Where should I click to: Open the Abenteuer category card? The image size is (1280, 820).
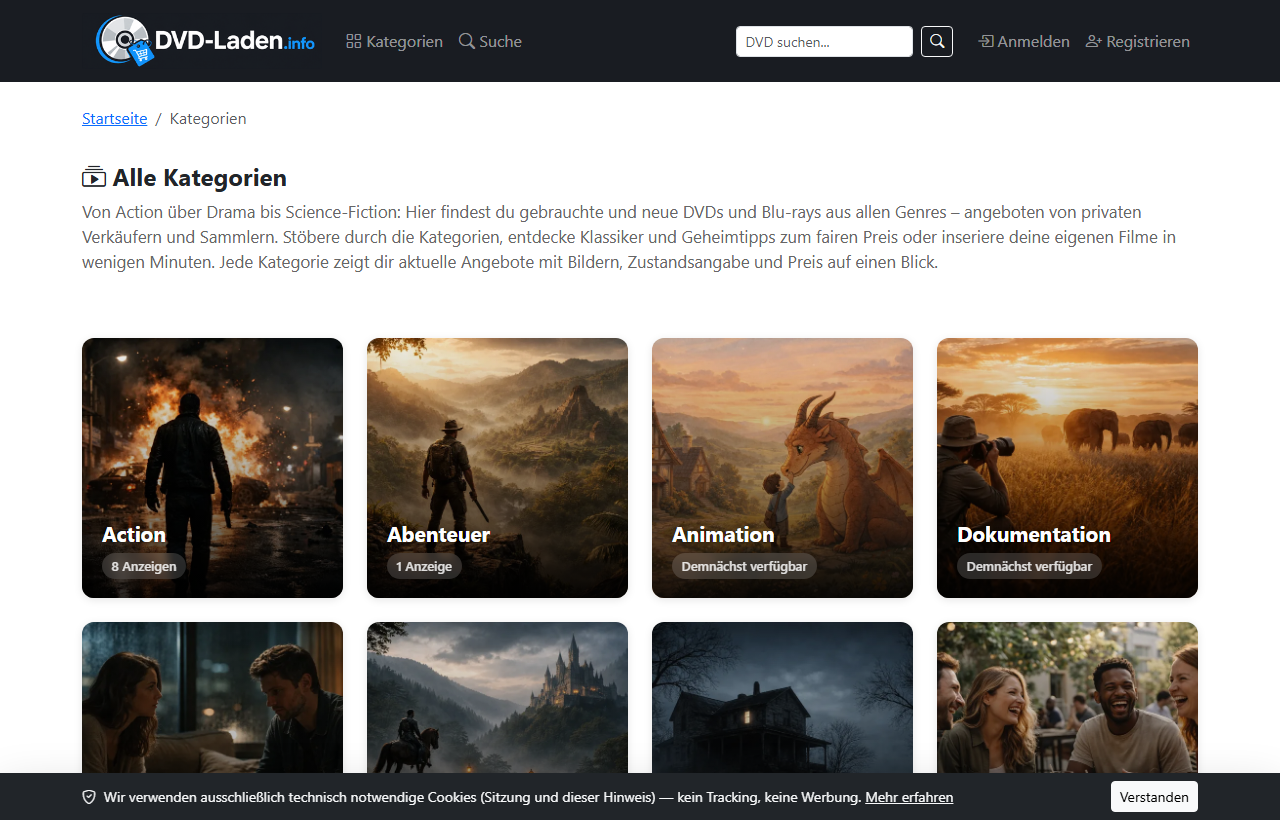(497, 468)
